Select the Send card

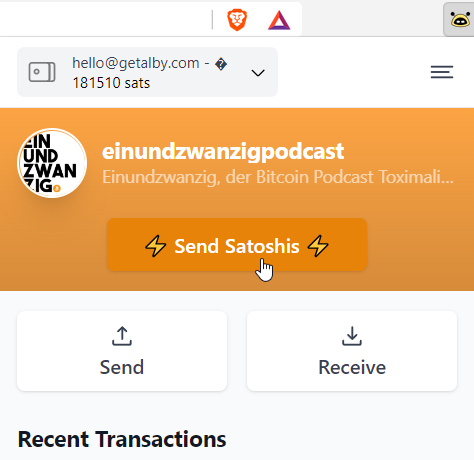pyautogui.click(x=122, y=351)
